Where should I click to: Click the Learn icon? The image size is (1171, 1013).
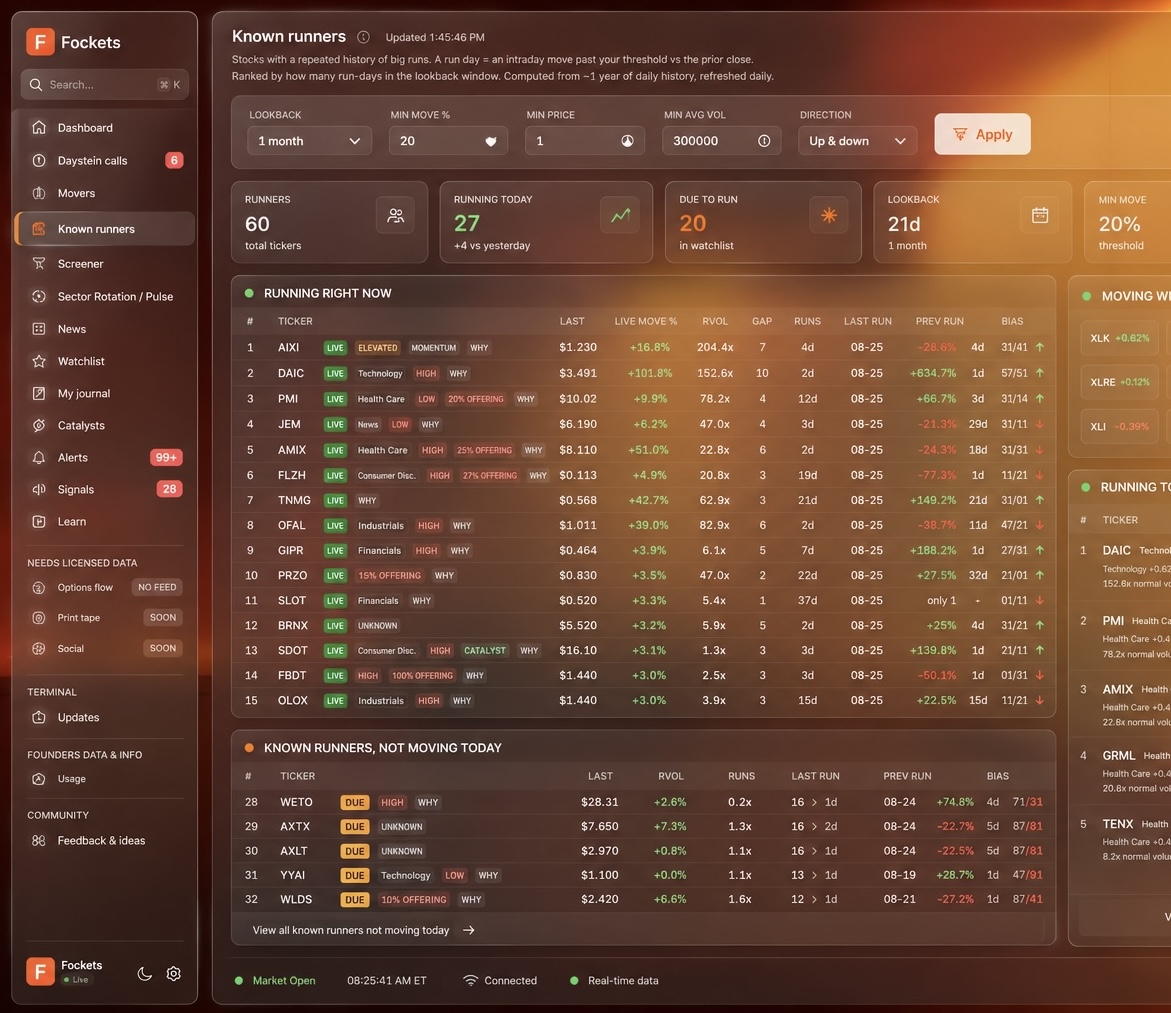click(x=39, y=521)
